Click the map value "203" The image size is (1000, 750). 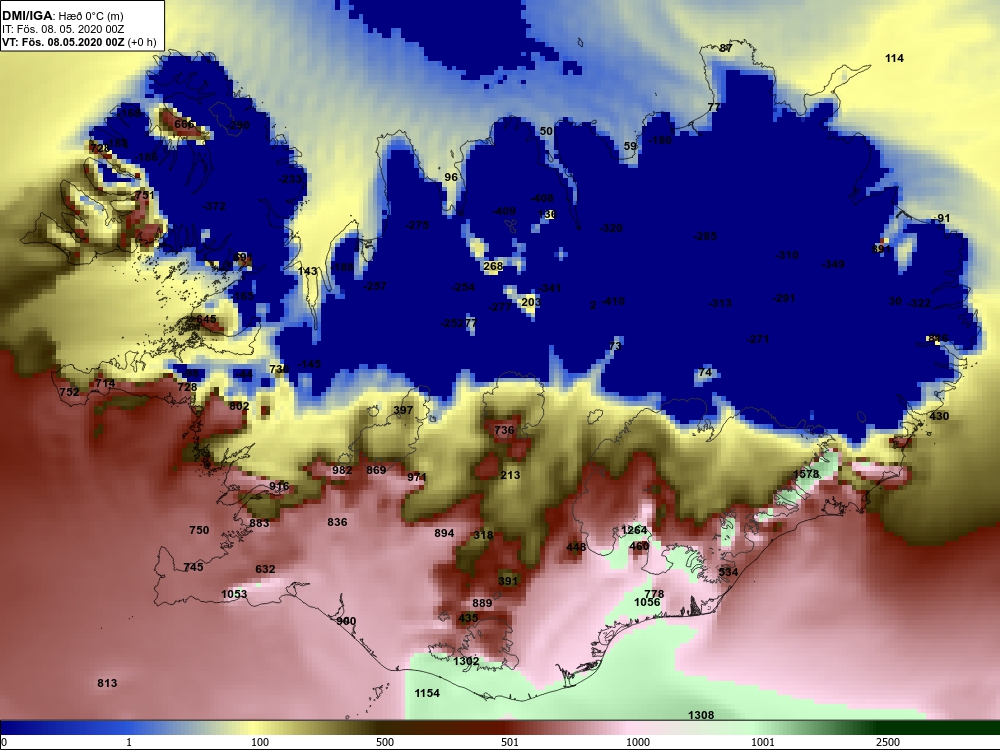pos(531,302)
